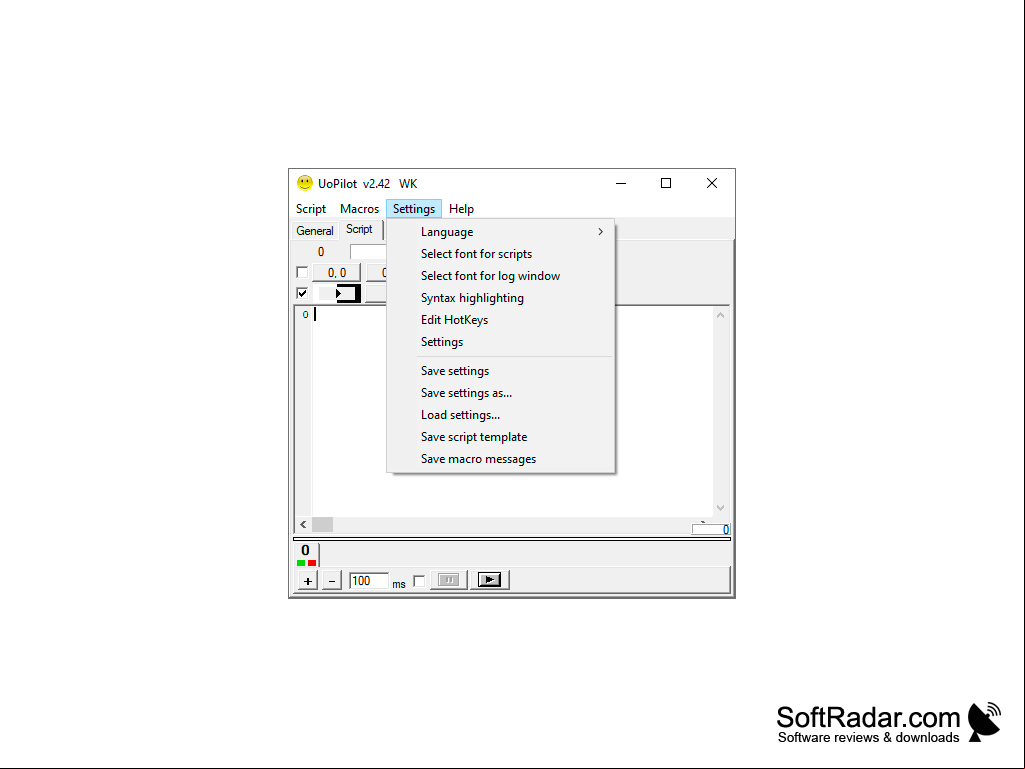1025x769 pixels.
Task: Expand the Language submenu arrow
Action: [600, 231]
